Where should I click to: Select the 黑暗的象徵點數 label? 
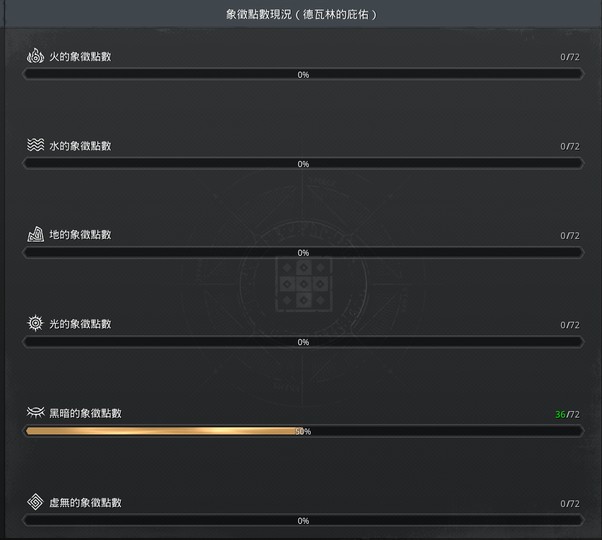[x=85, y=413]
